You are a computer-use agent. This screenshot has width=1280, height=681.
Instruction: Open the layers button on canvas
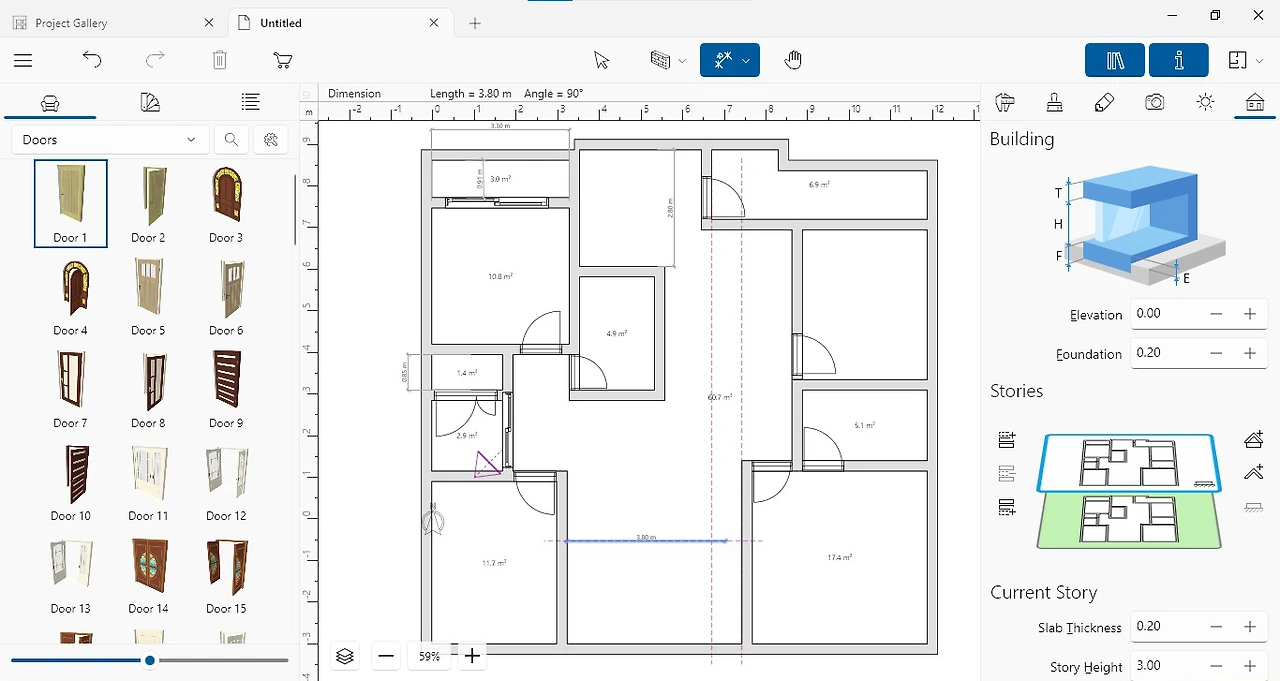tap(345, 656)
